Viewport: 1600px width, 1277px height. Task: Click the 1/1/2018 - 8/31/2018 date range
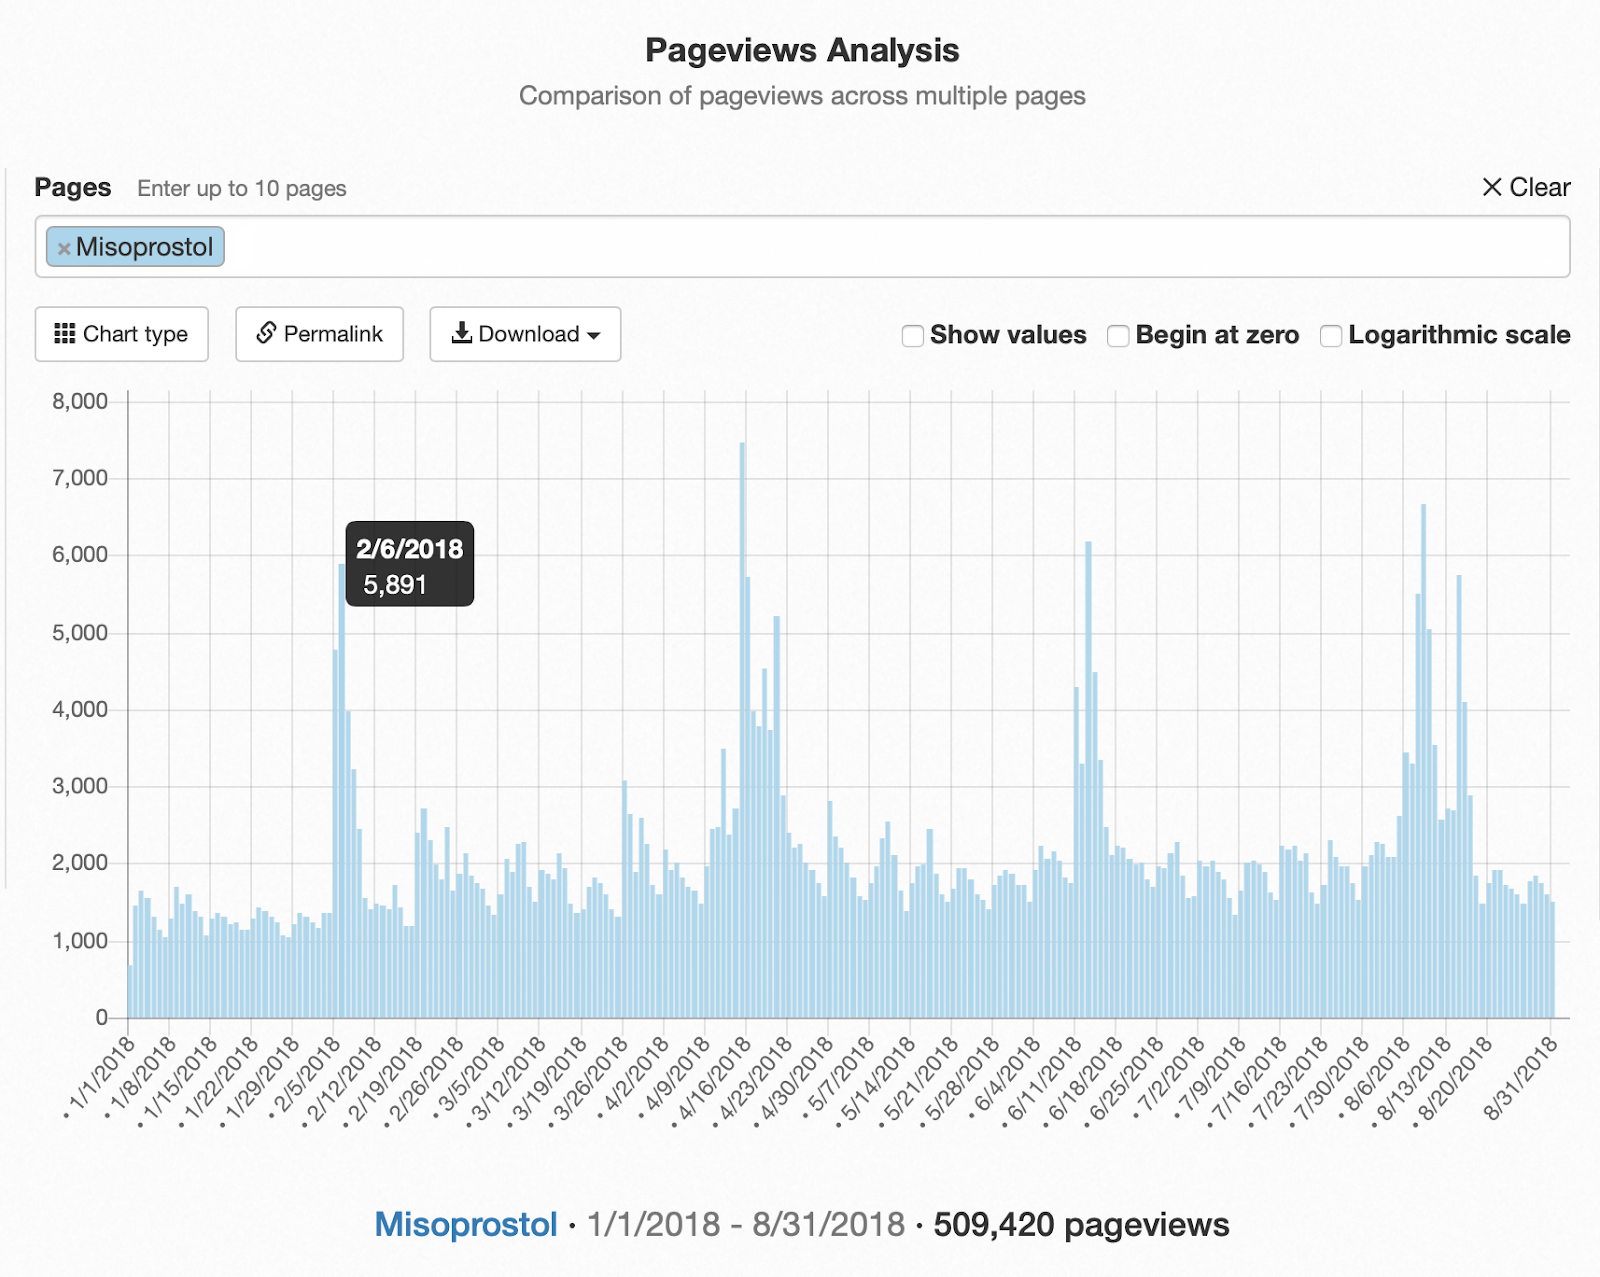click(x=746, y=1224)
